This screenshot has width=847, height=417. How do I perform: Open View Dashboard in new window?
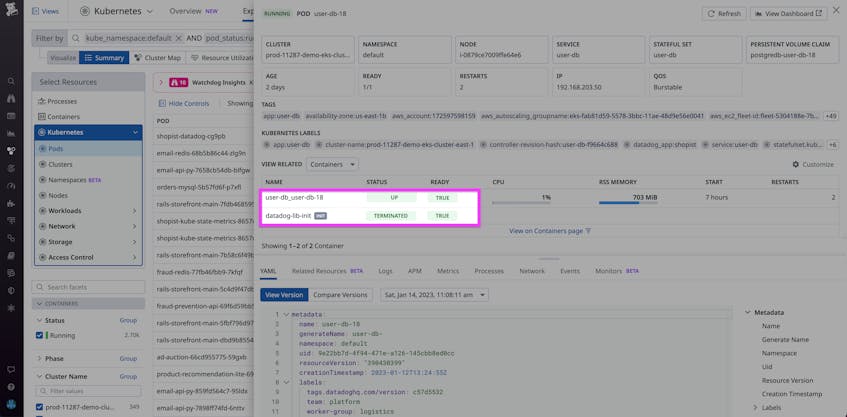[x=788, y=14]
